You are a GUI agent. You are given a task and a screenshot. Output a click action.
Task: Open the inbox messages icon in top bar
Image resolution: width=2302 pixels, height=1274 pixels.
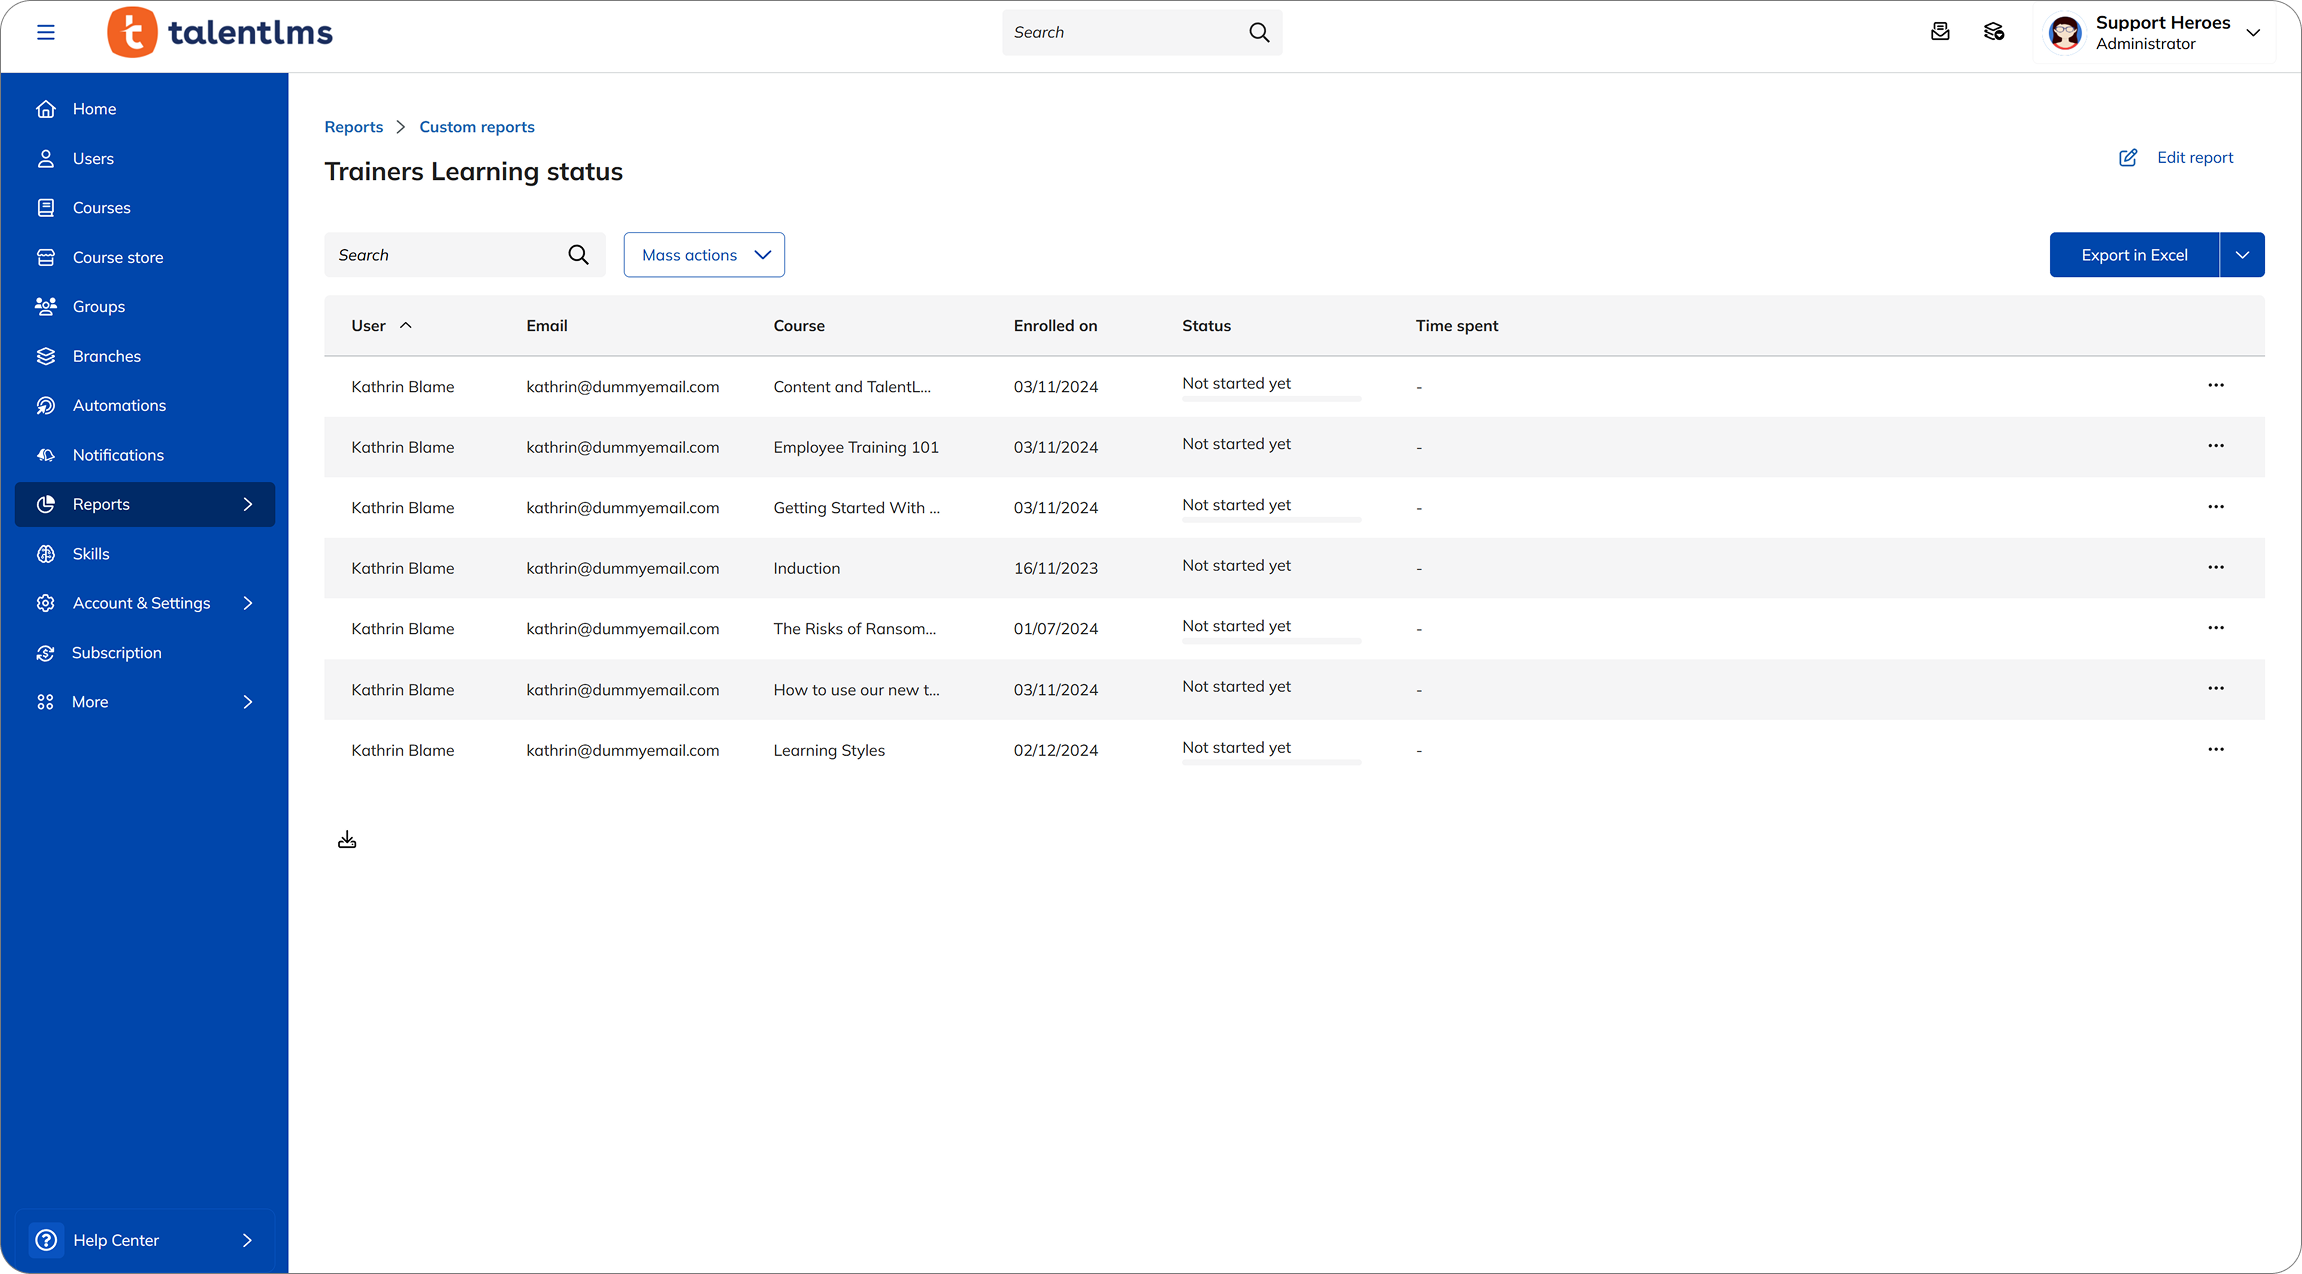click(x=1940, y=31)
